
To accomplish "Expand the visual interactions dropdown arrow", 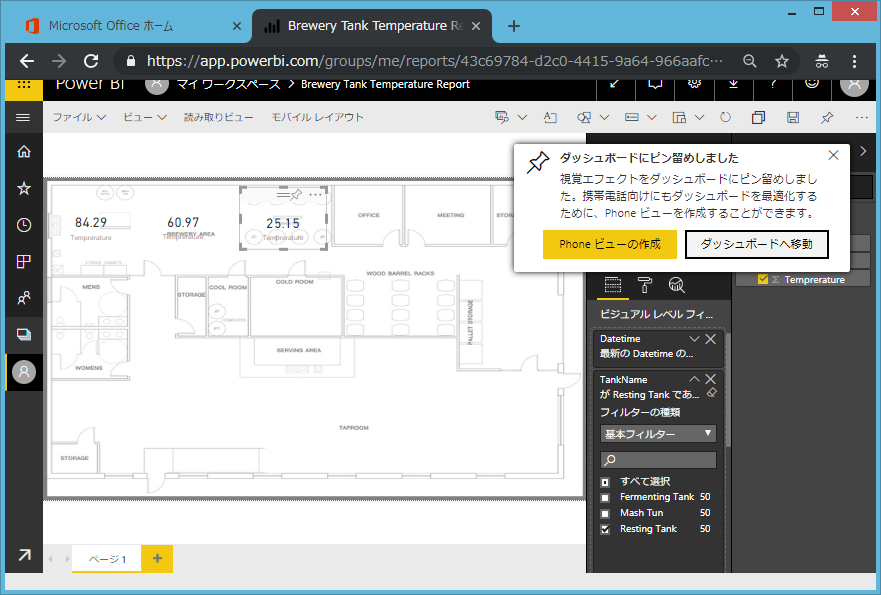I will (700, 117).
